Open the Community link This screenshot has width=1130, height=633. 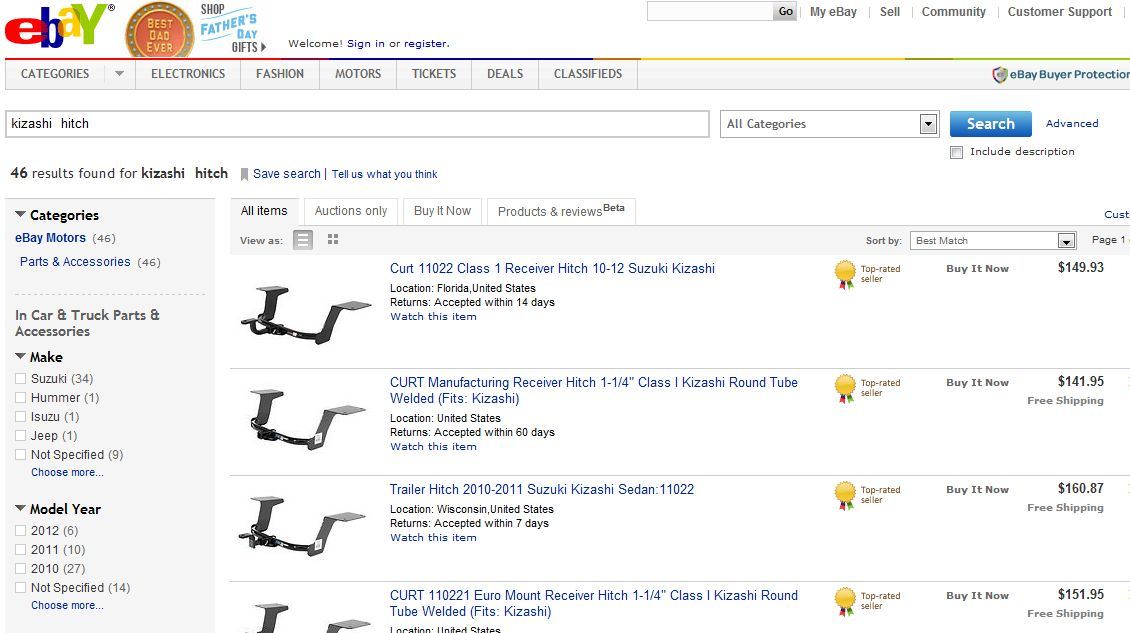click(953, 12)
